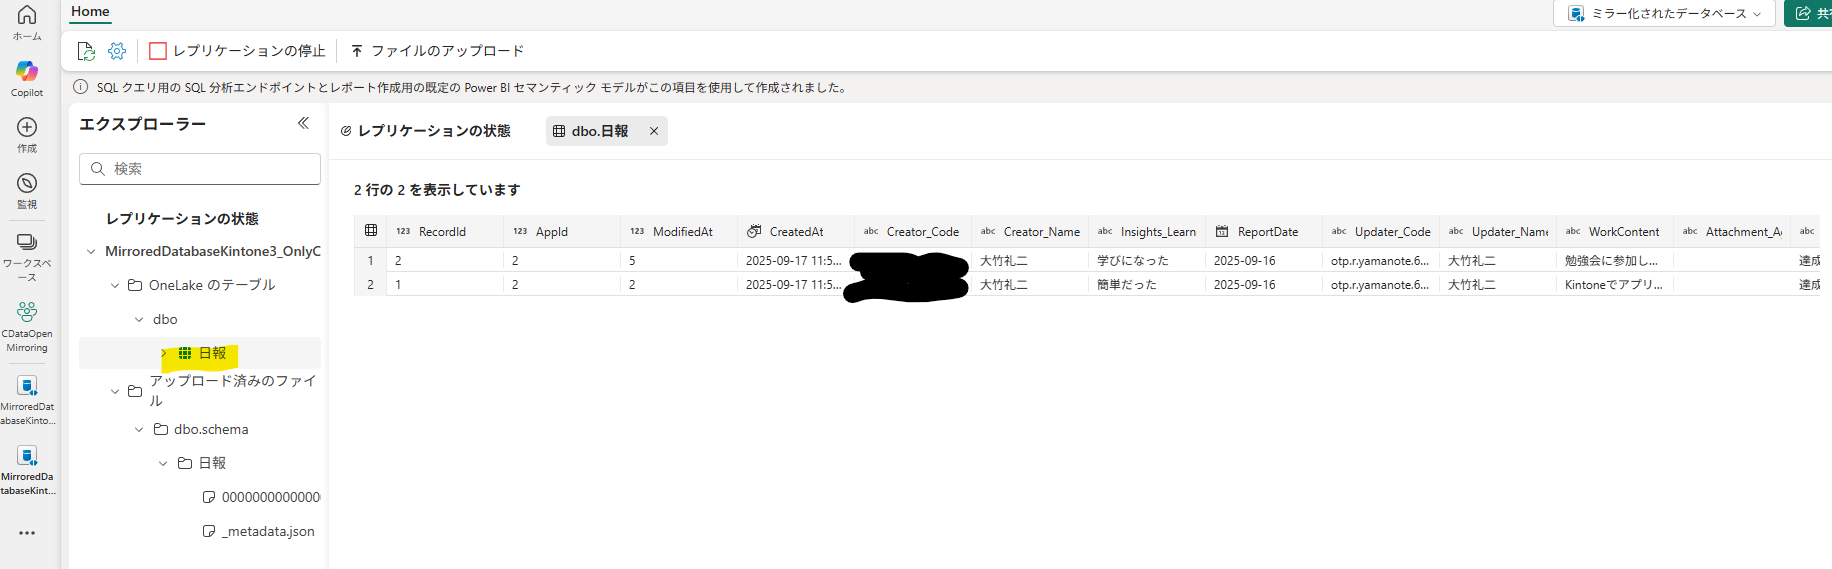
Task: Click the 検索 search field in explorer
Action: pos(200,169)
